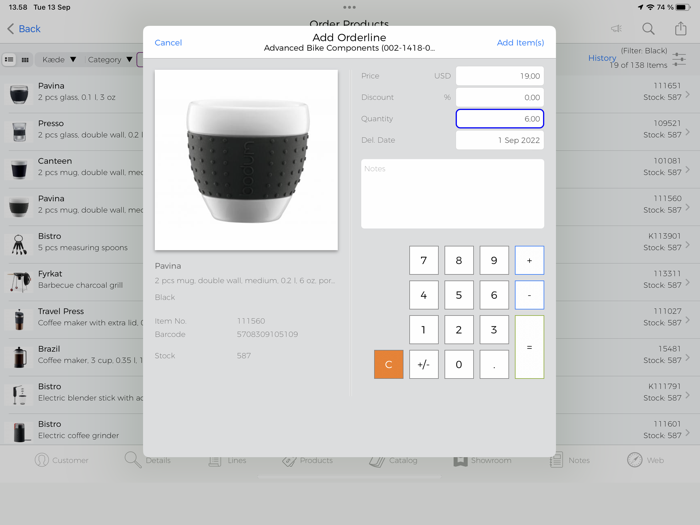Tap keypad equals key
Image resolution: width=700 pixels, height=525 pixels.
pyautogui.click(x=529, y=347)
